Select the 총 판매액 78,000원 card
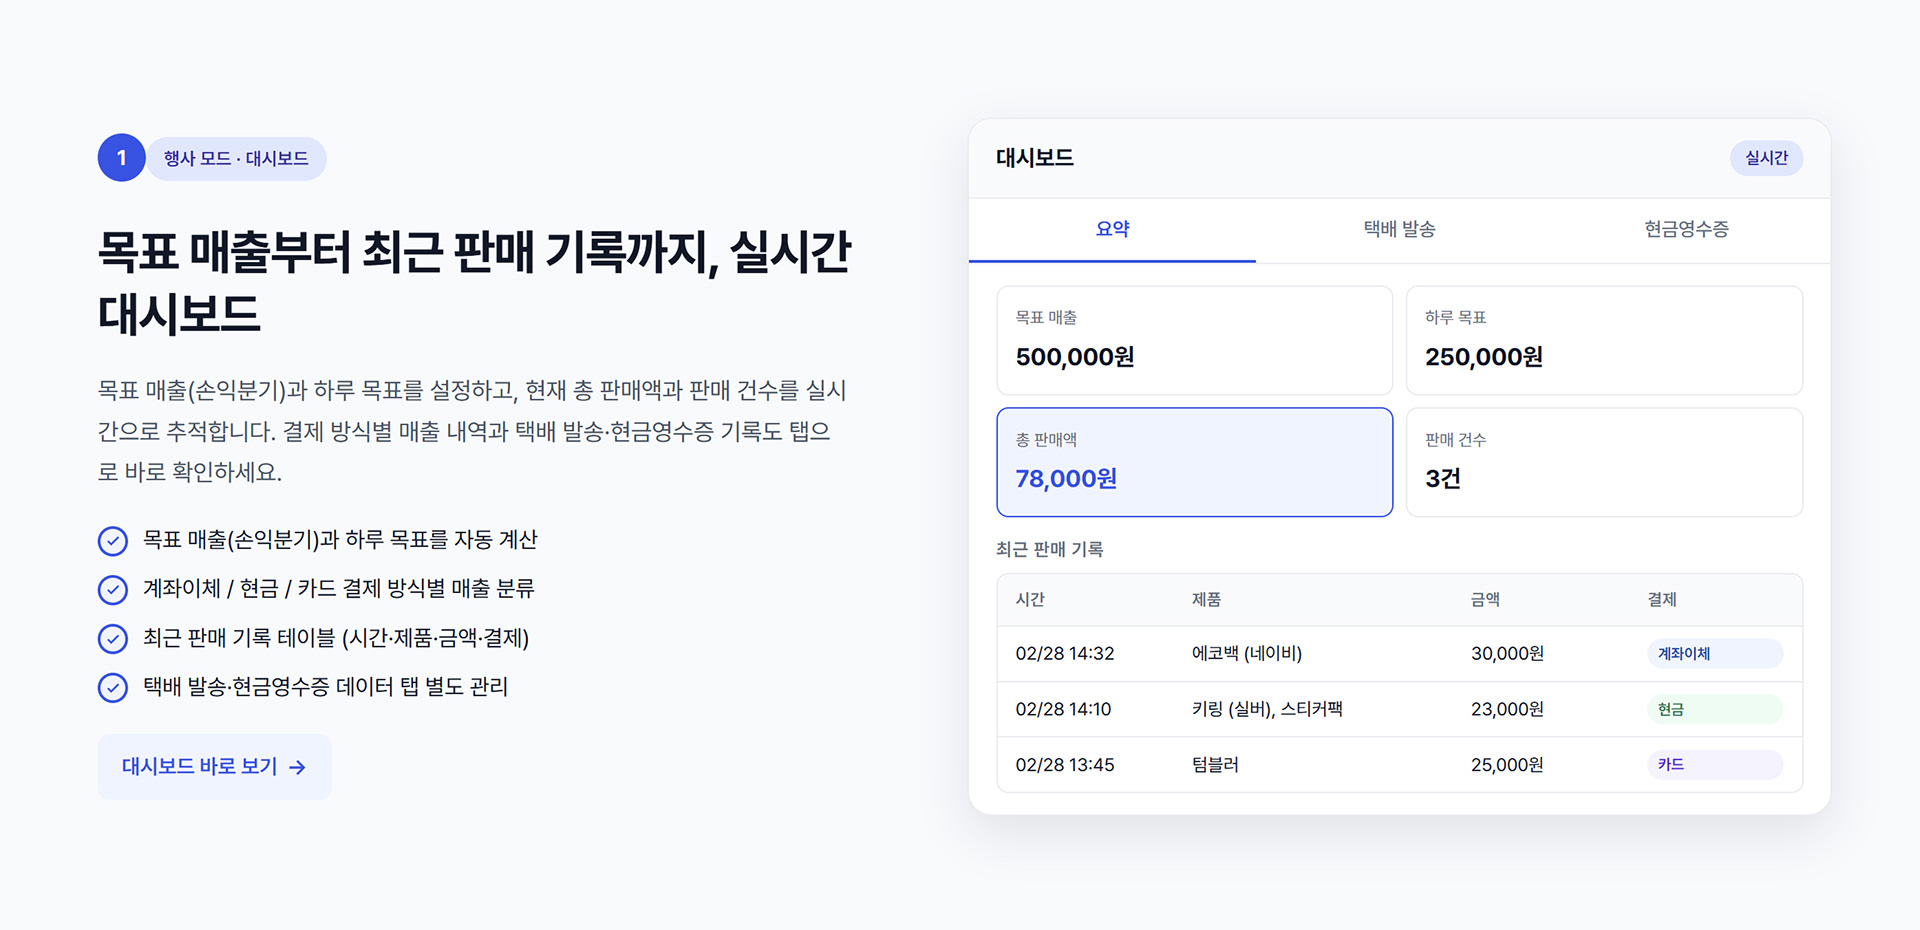The height and width of the screenshot is (930, 1920). pyautogui.click(x=1194, y=462)
